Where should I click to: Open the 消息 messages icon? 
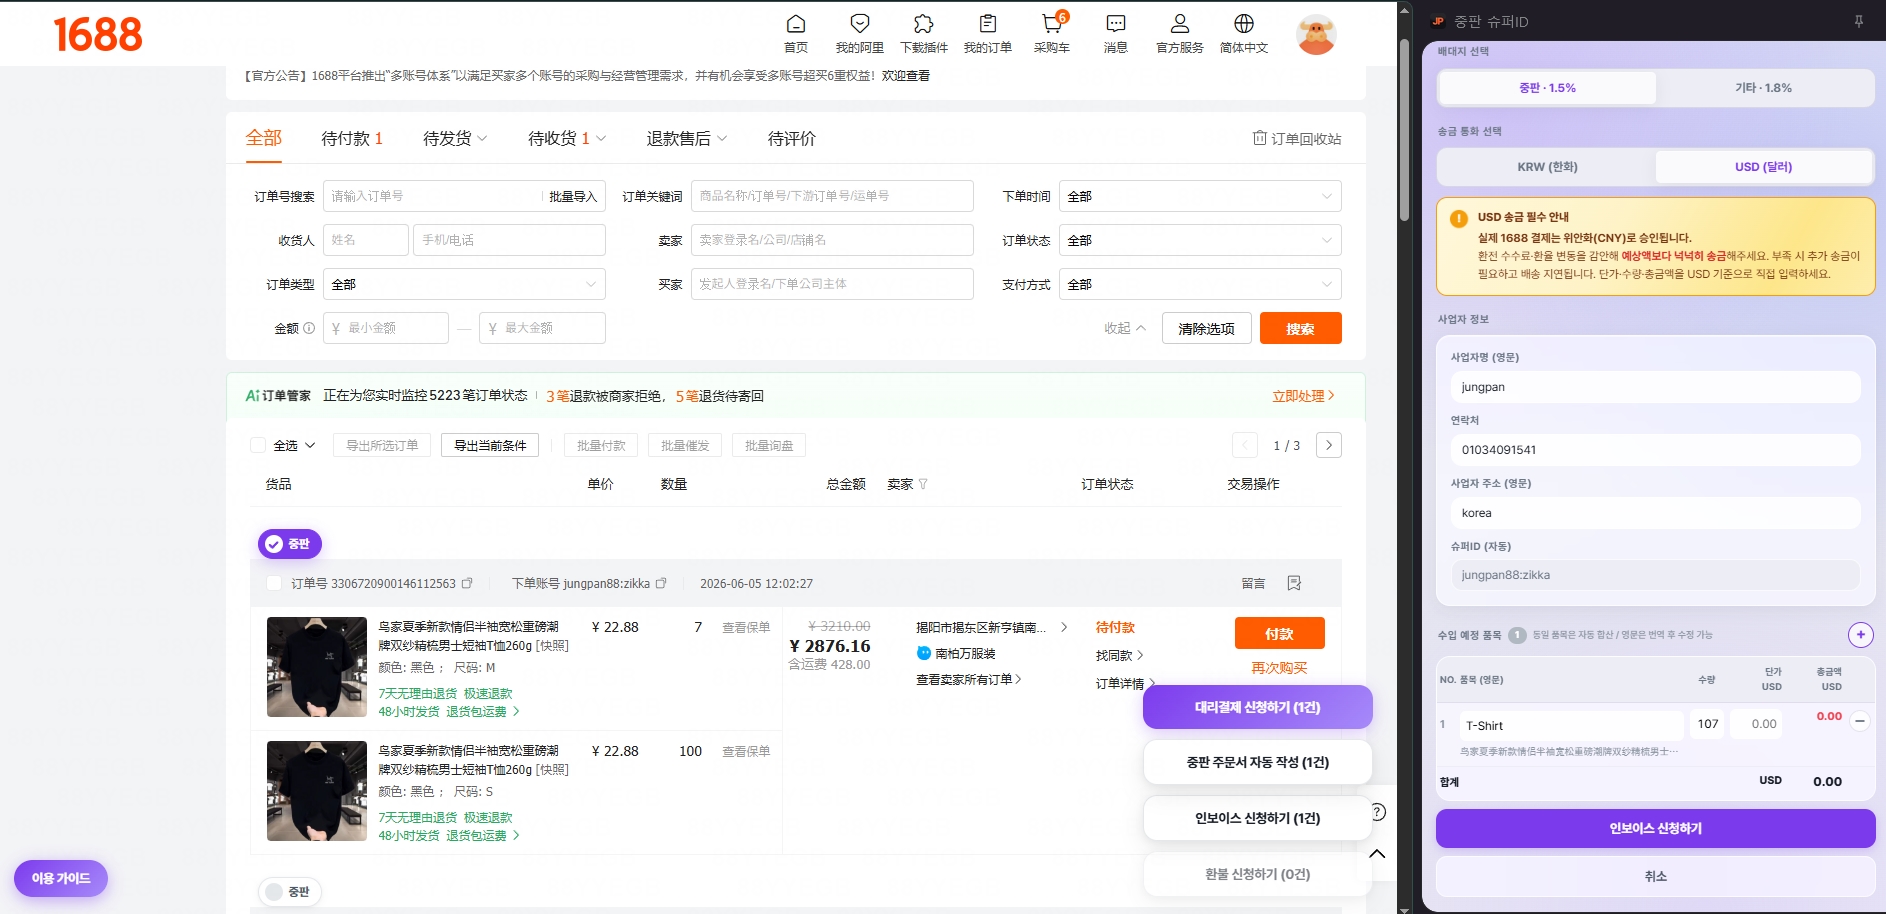tap(1116, 24)
